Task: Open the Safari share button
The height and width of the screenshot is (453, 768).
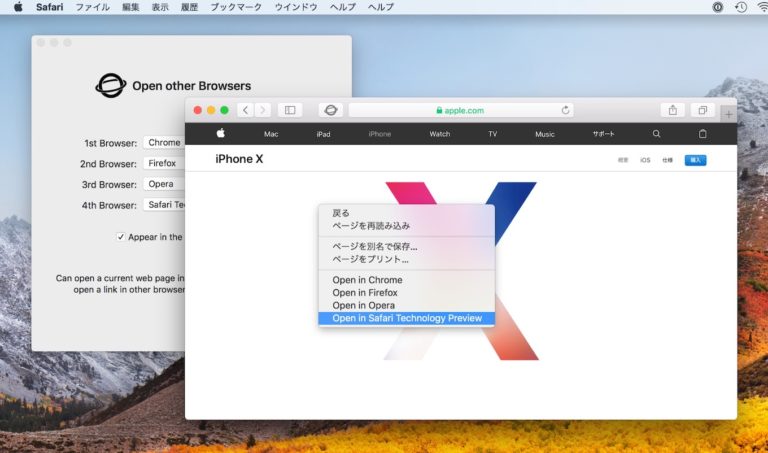Action: coord(673,110)
